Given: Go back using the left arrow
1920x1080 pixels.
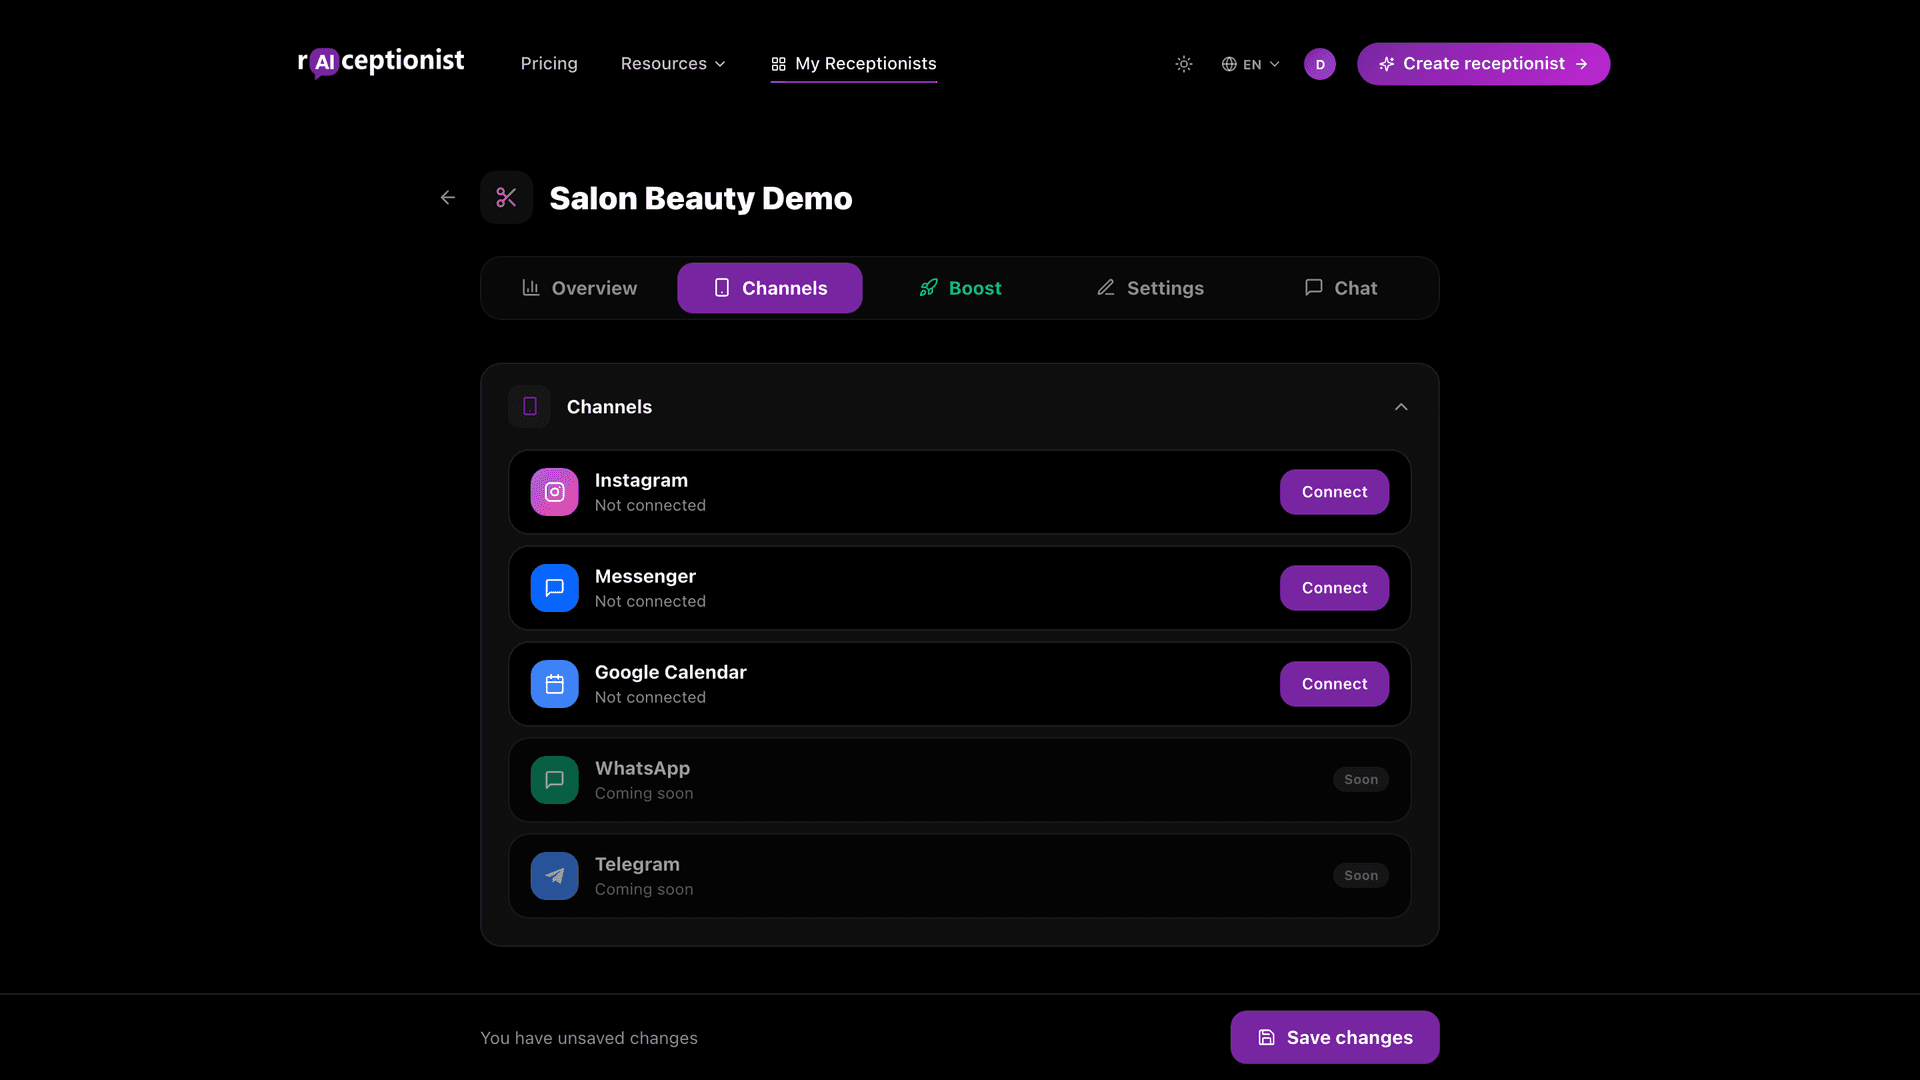Looking at the screenshot, I should pos(448,198).
